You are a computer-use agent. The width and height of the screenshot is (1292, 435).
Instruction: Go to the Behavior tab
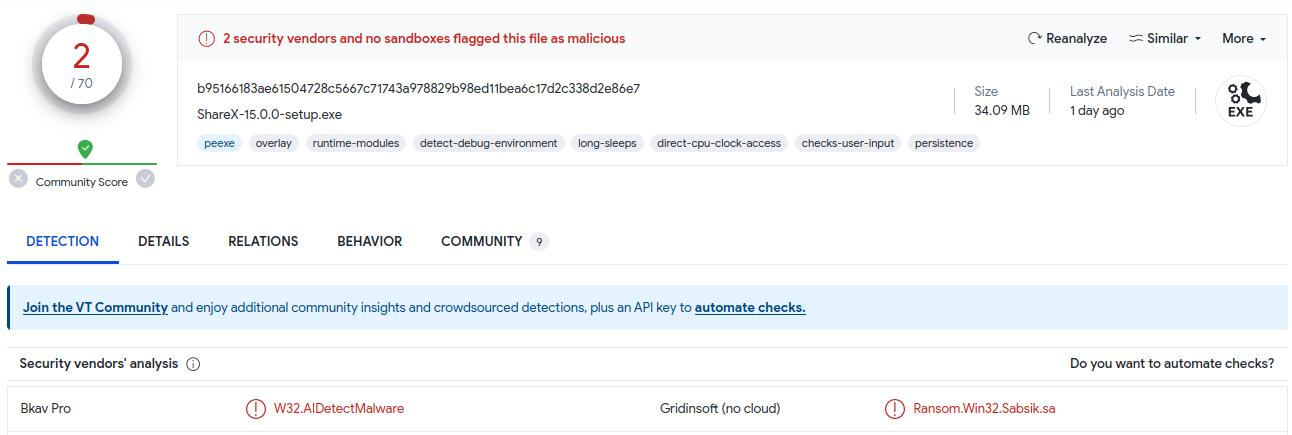(369, 241)
